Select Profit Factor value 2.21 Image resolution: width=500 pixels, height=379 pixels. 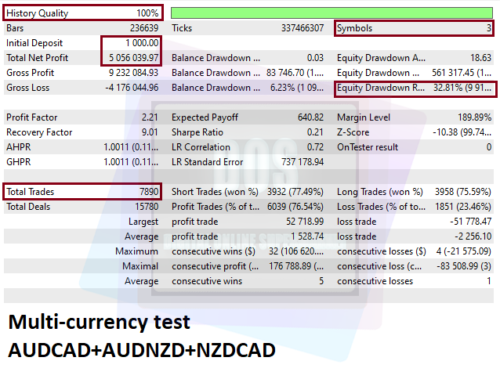tap(150, 117)
